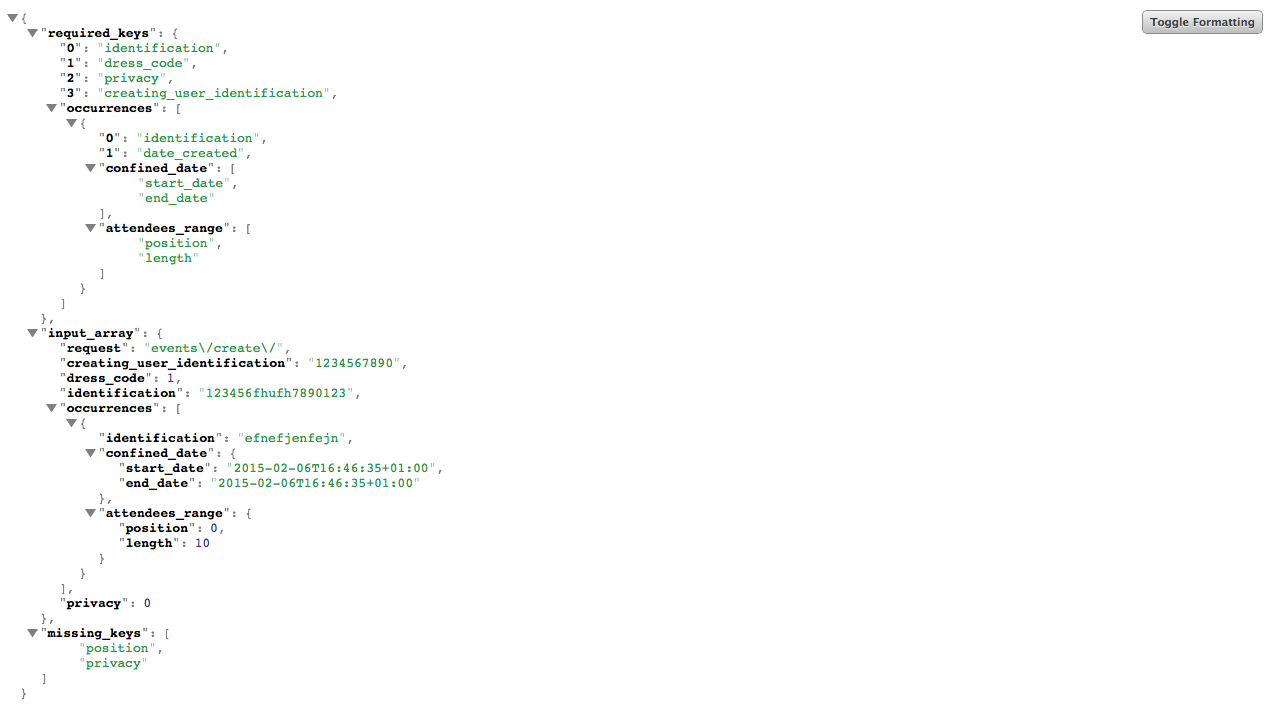
Task: Click the 123456fhufh7890123 identification value
Action: coord(276,393)
